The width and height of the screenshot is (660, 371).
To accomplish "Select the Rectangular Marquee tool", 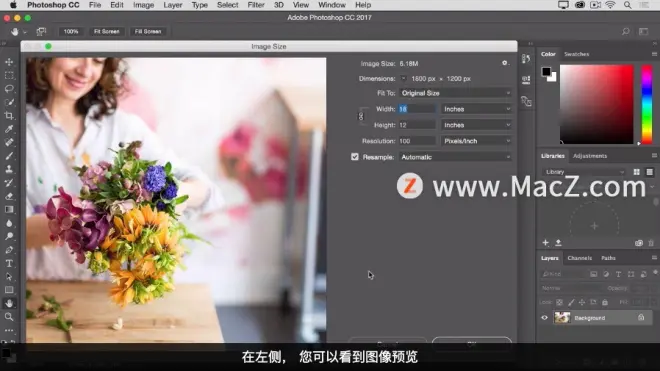I will [9, 75].
